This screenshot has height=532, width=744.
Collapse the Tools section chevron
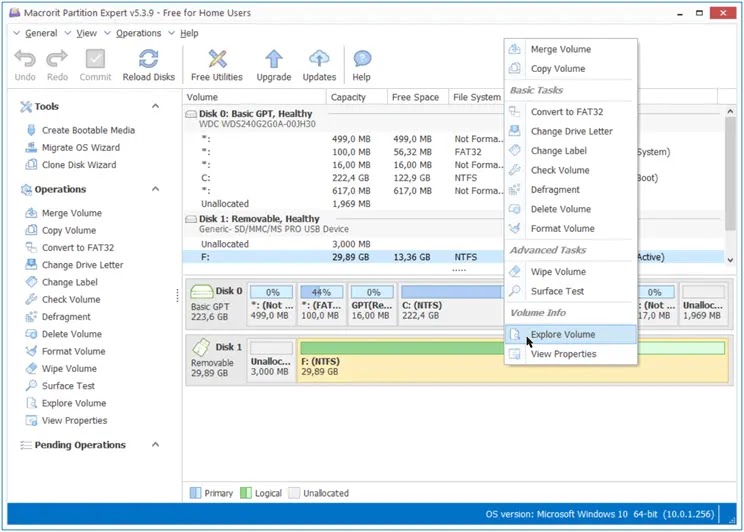(x=155, y=106)
